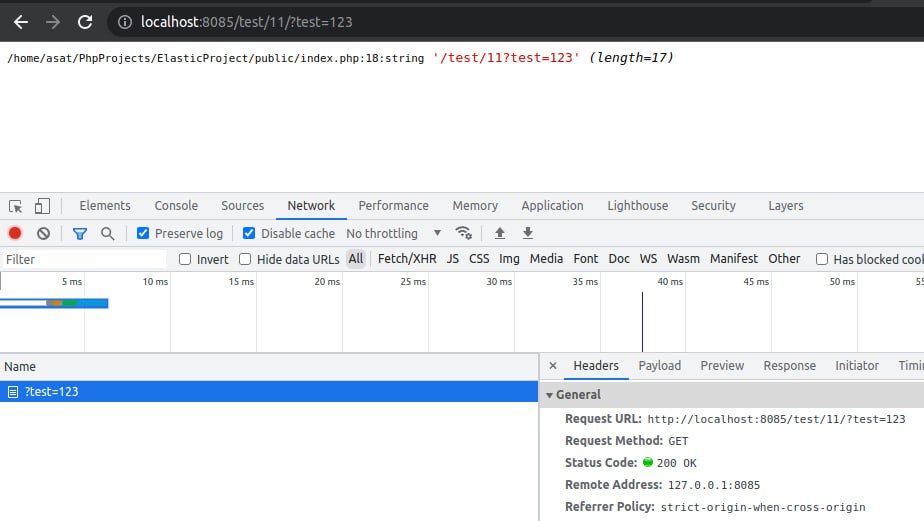Click the Name column header
This screenshot has width=924, height=521.
[x=269, y=367]
